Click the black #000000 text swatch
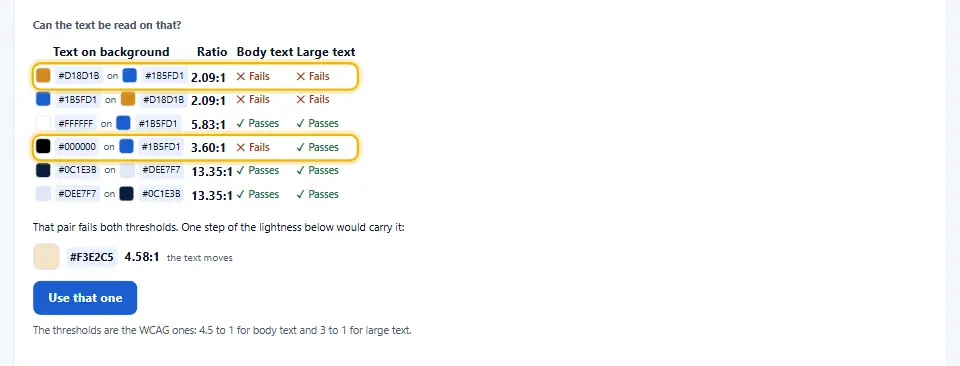 click(43, 146)
